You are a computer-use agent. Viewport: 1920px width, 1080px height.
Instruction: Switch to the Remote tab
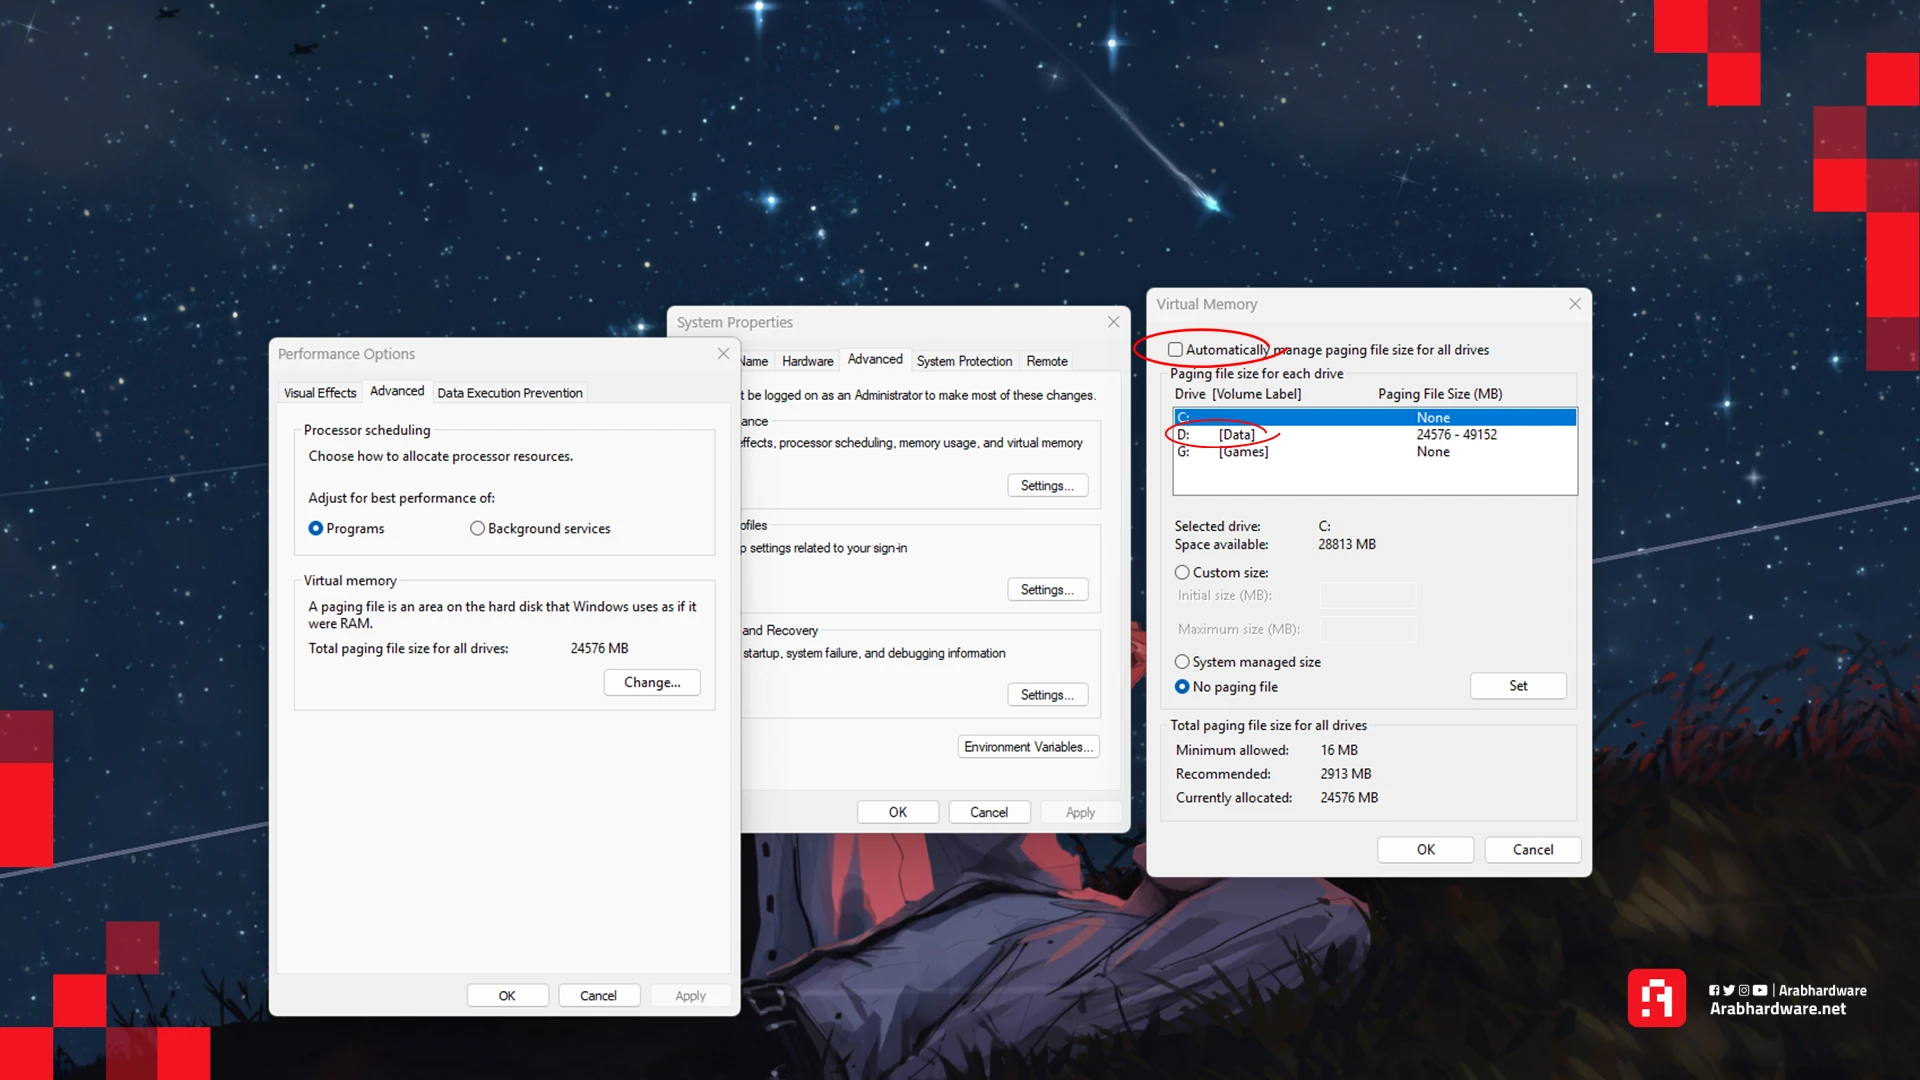pos(1046,361)
